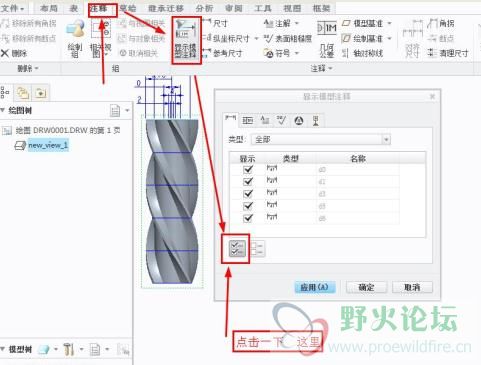Open the geometric tolerances tab in the dialog
The height and width of the screenshot is (365, 481).
[248, 120]
